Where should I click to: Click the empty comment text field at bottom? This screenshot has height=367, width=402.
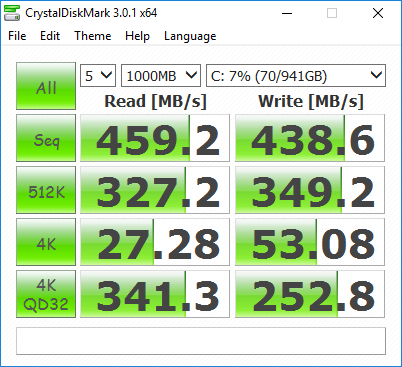201,341
